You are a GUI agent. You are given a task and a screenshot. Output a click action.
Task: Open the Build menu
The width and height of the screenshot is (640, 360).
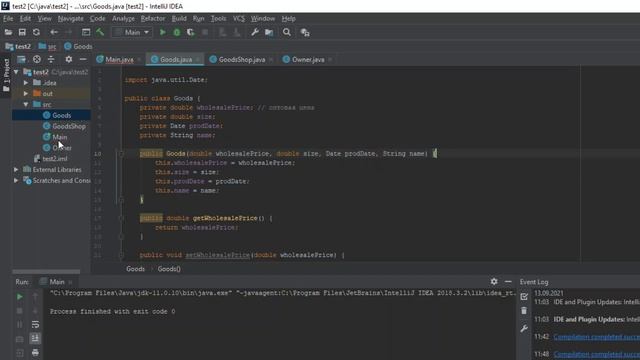(179, 19)
